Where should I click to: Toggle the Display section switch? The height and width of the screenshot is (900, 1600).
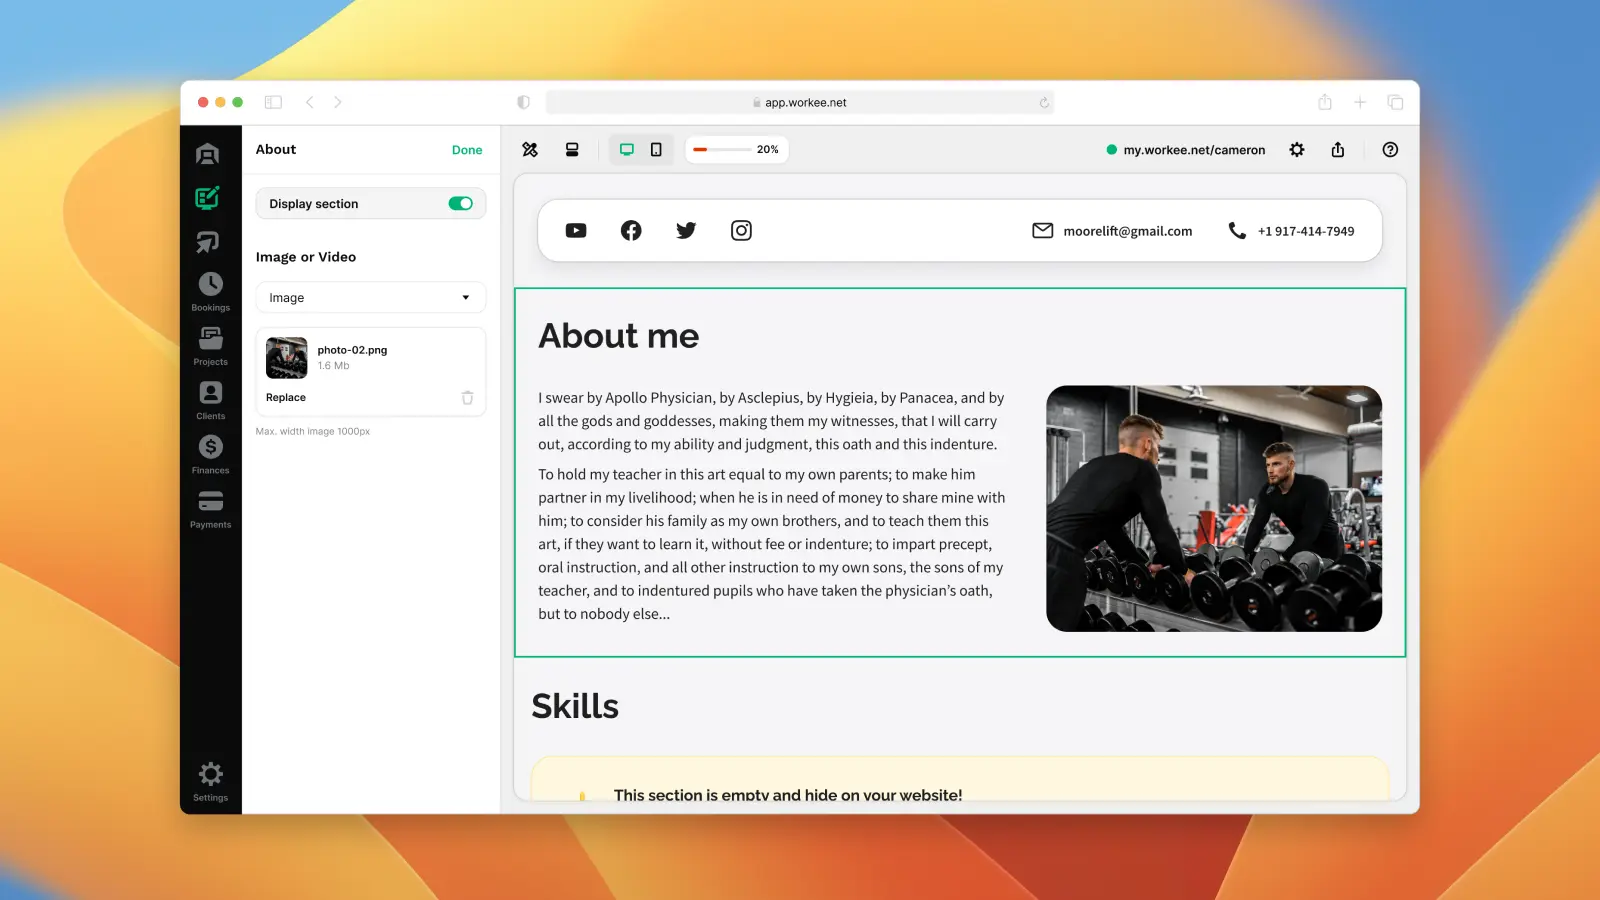pos(460,204)
